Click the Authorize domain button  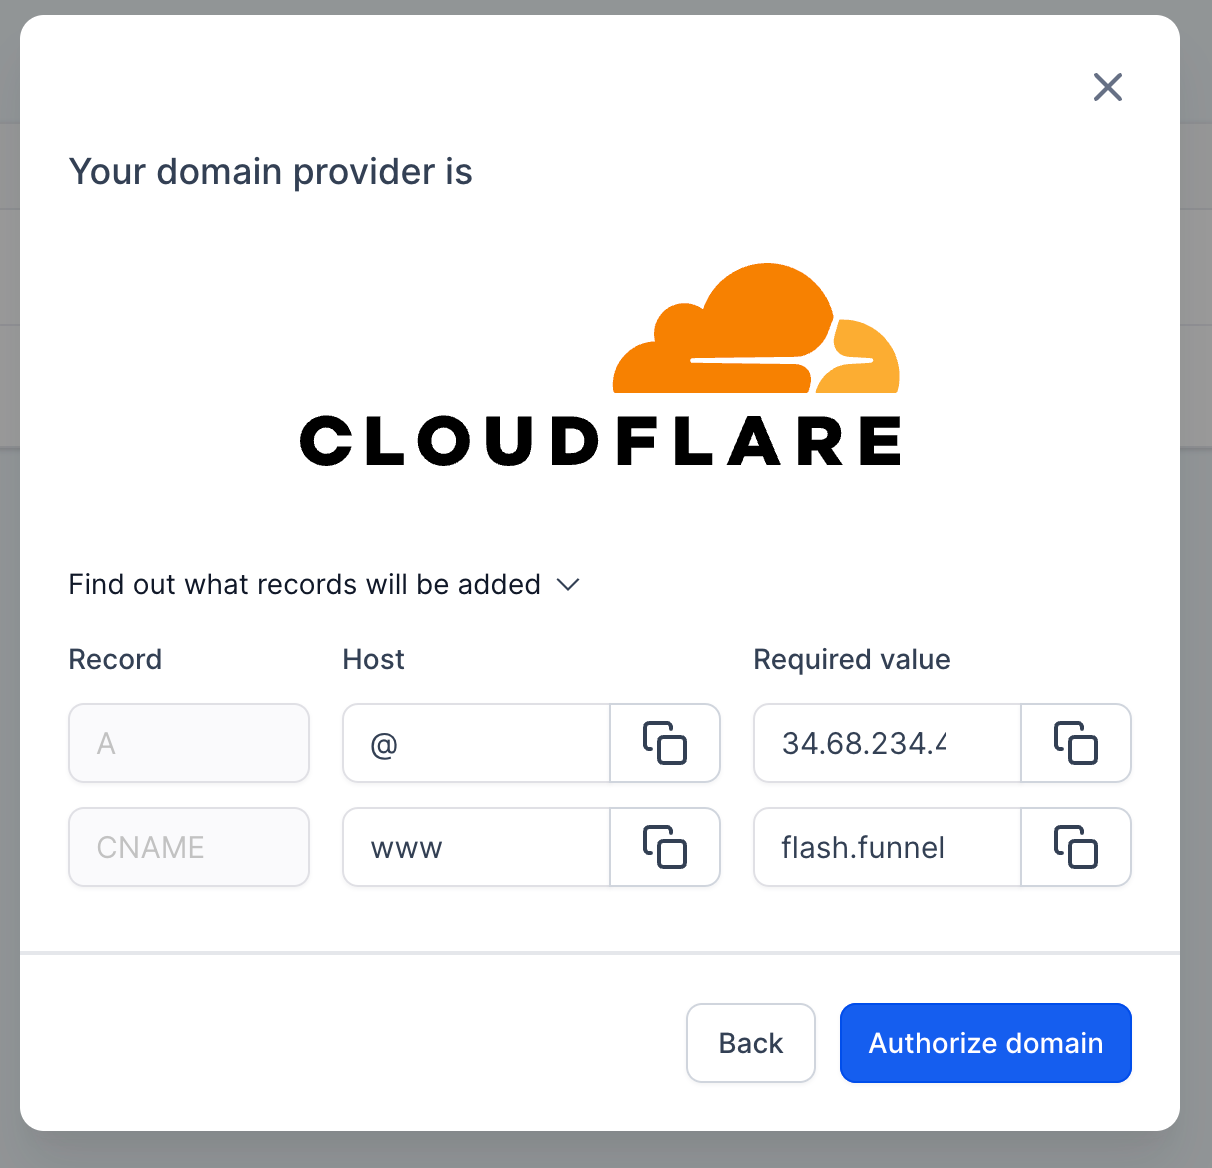(x=986, y=1043)
